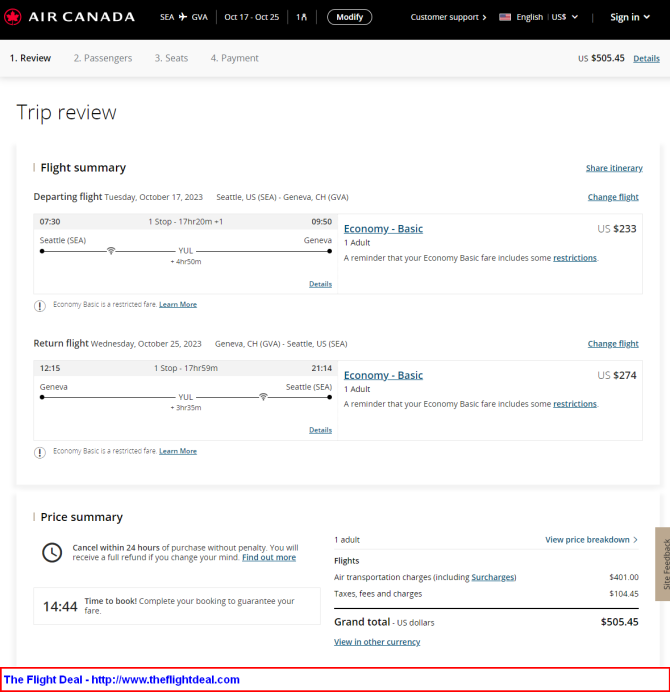Click the YUL stop on return flight
Screen dimensions: 670x692
coord(185,397)
